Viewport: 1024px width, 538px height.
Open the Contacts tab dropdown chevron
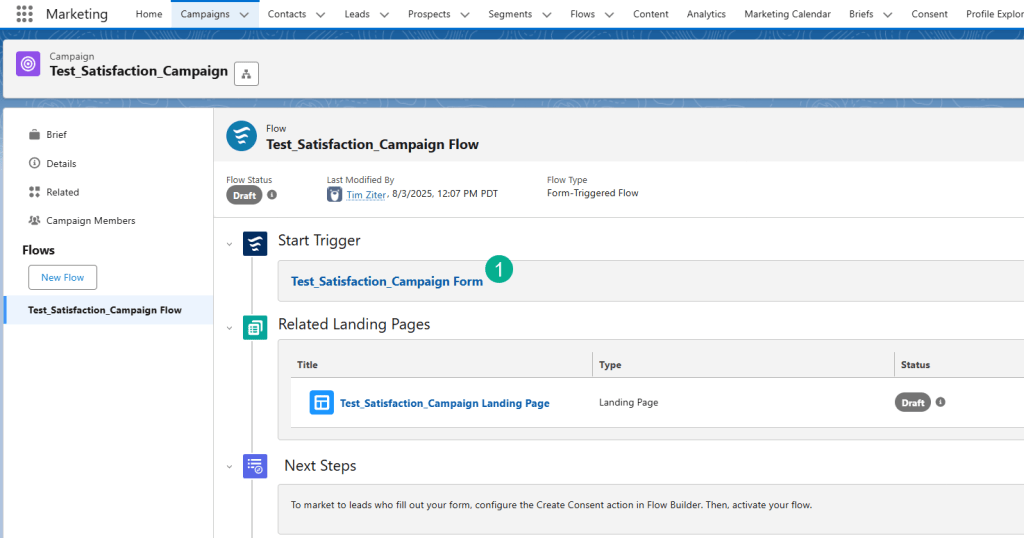320,15
